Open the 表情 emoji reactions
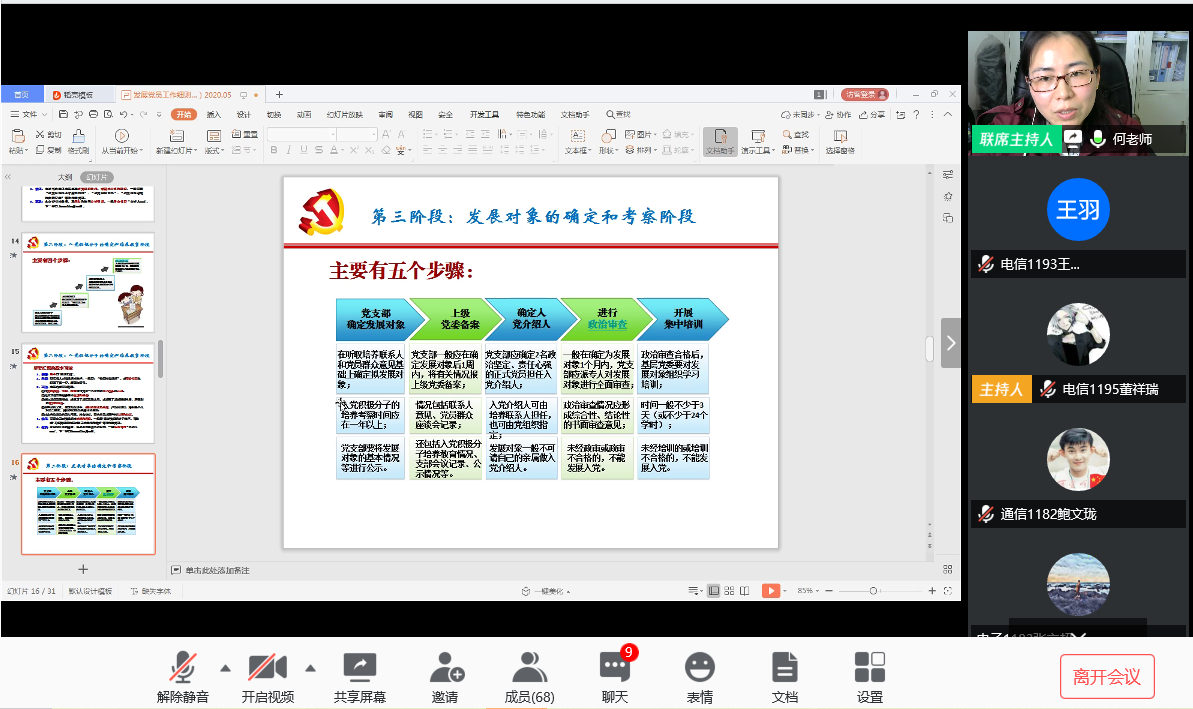This screenshot has height=709, width=1193. pyautogui.click(x=700, y=667)
